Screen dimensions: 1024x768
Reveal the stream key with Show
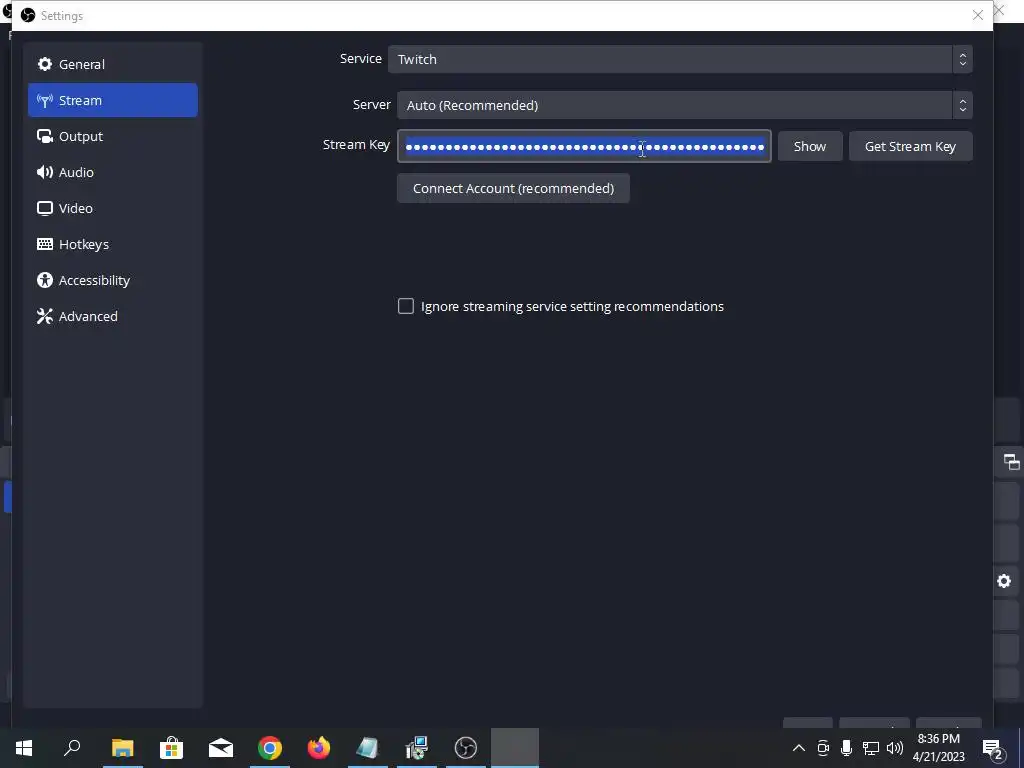tap(810, 146)
